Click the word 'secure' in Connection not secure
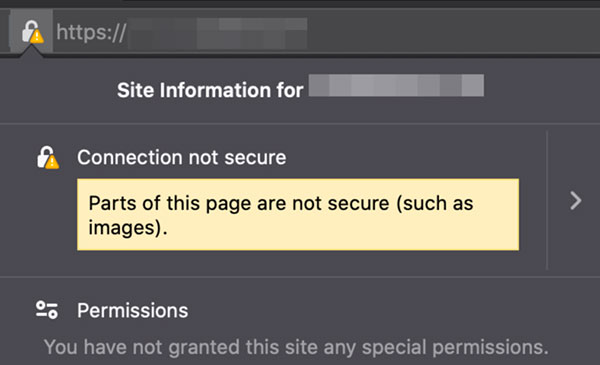Image resolution: width=600 pixels, height=365 pixels. click(x=255, y=158)
